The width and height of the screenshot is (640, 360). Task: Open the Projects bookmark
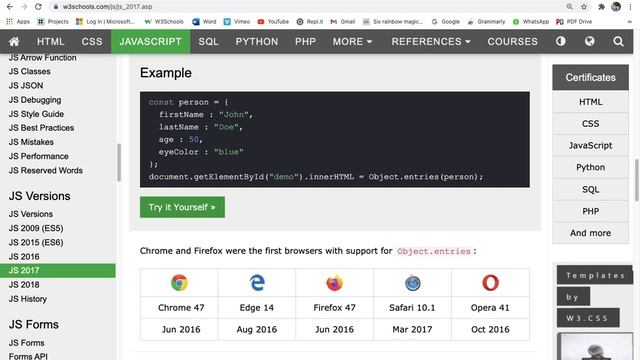53,22
